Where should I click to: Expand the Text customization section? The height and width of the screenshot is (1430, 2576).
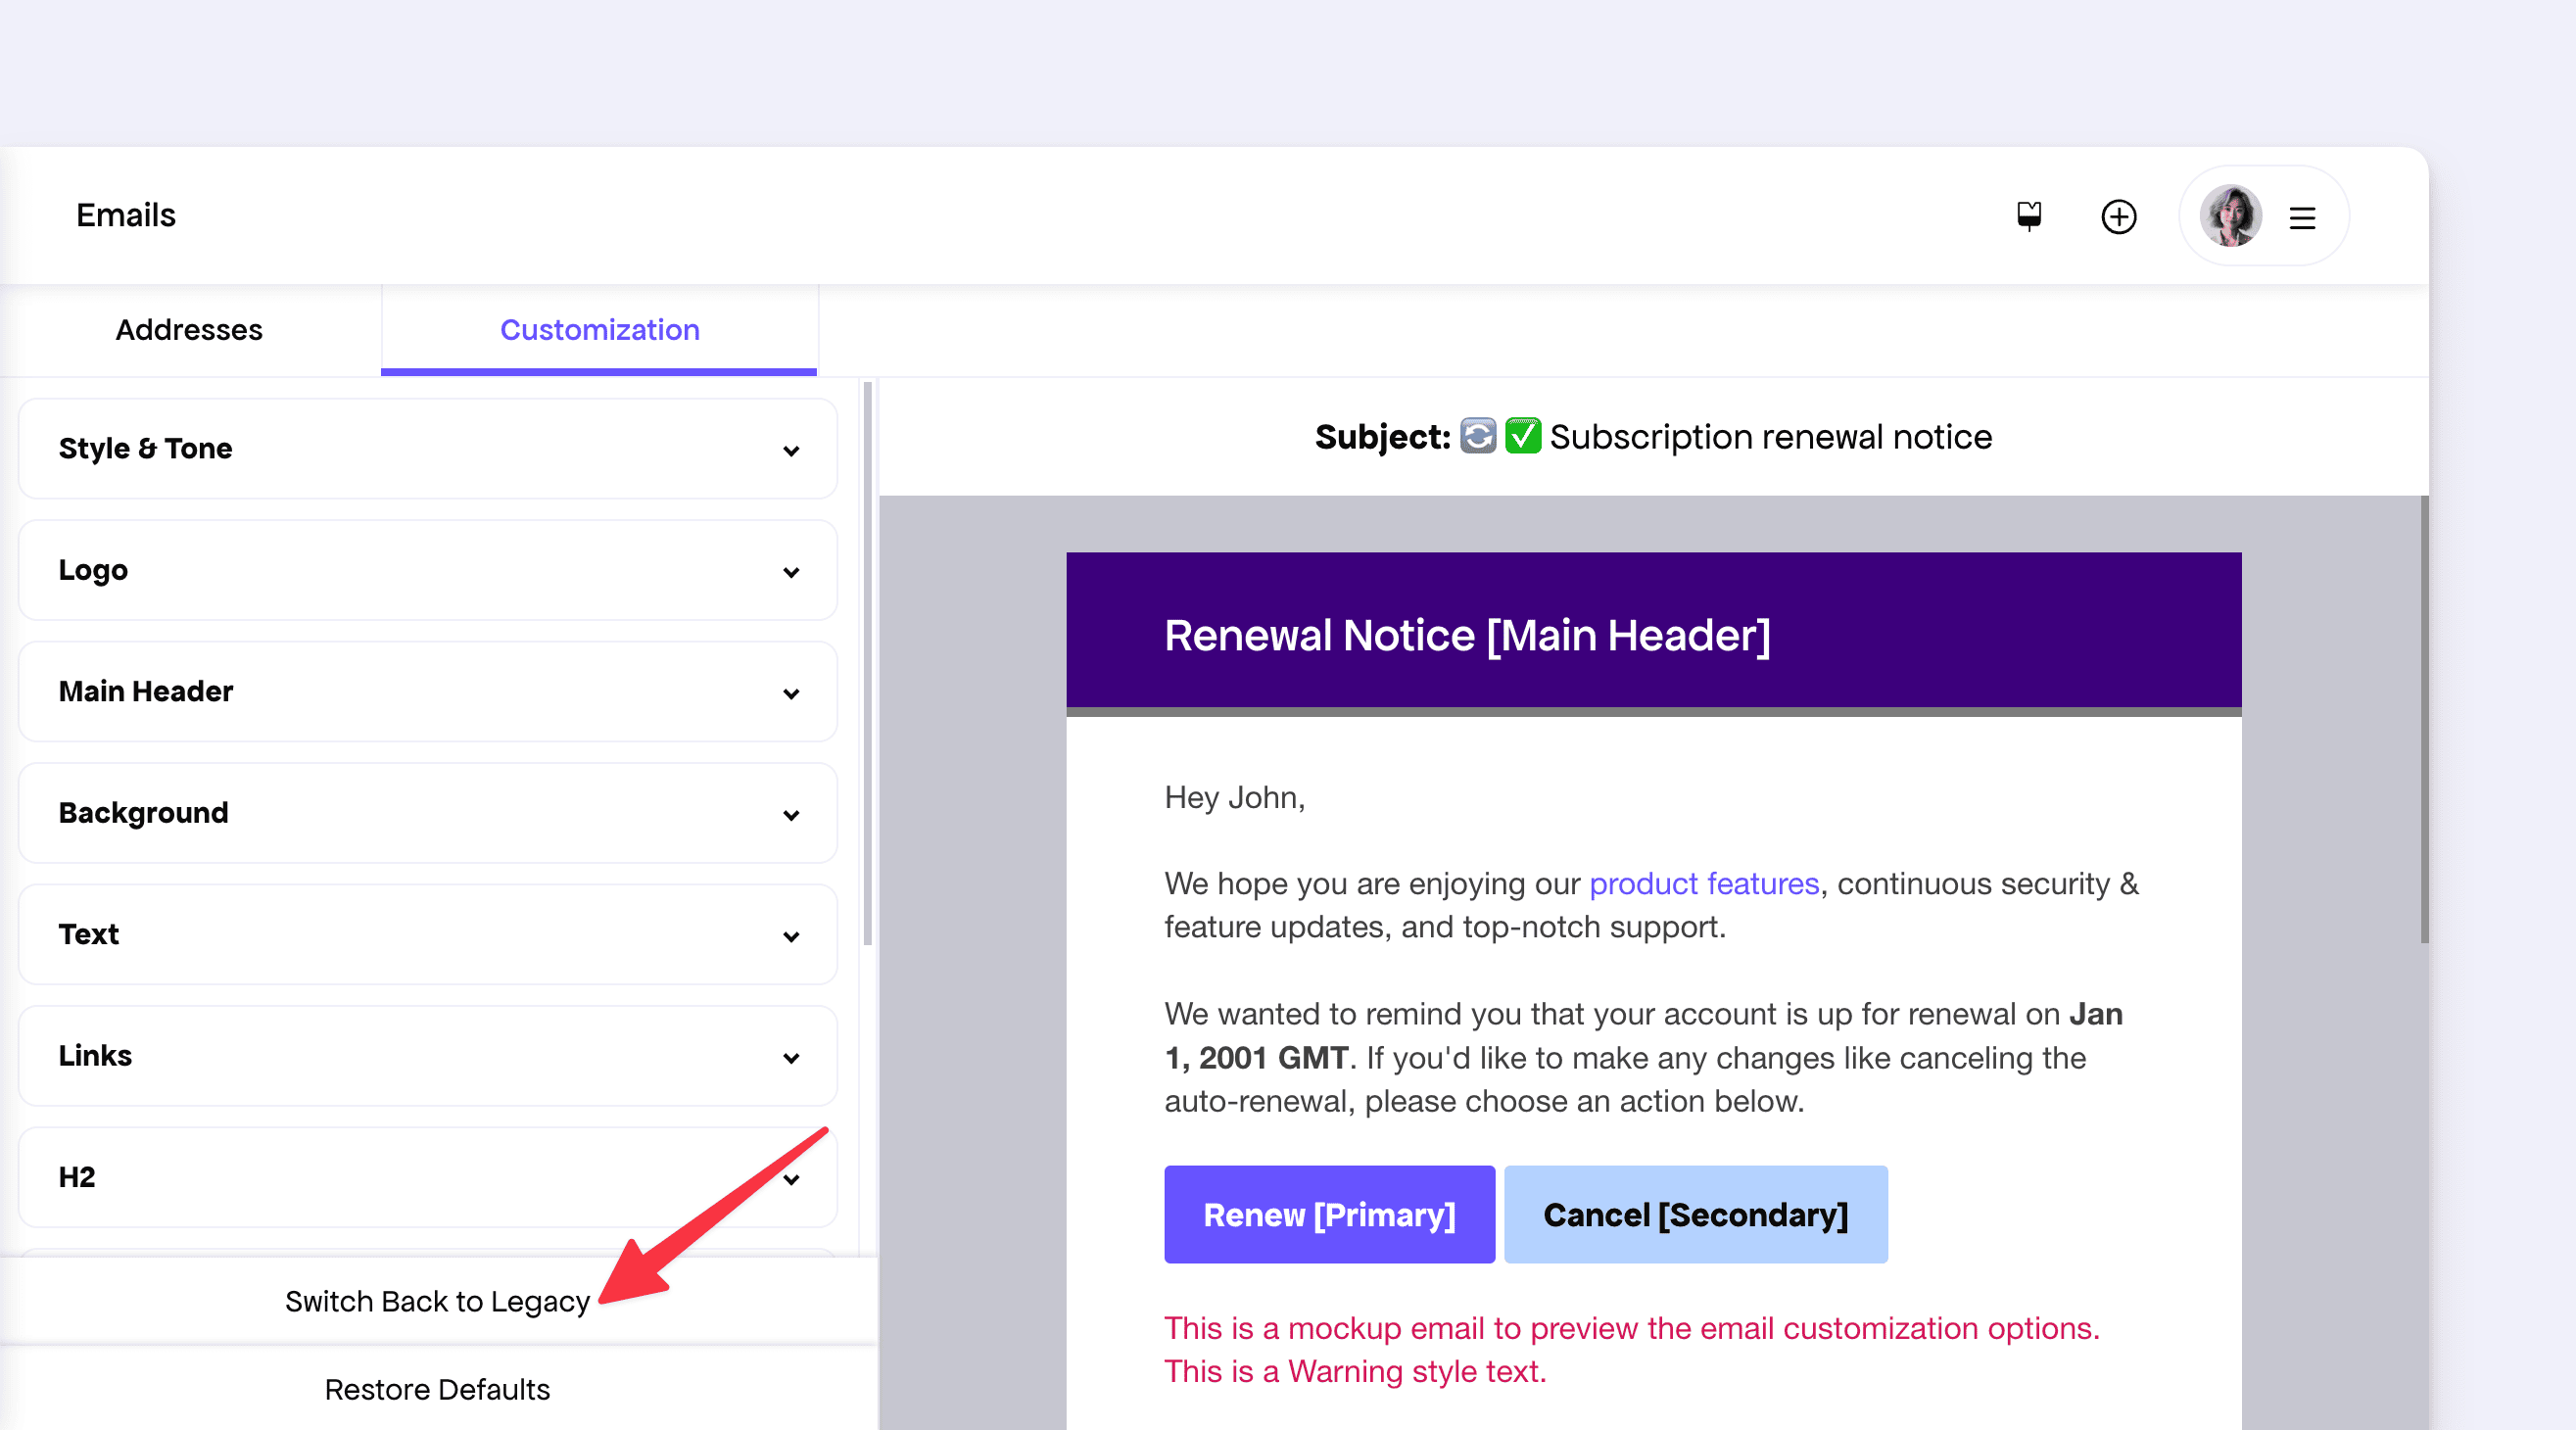click(x=428, y=934)
